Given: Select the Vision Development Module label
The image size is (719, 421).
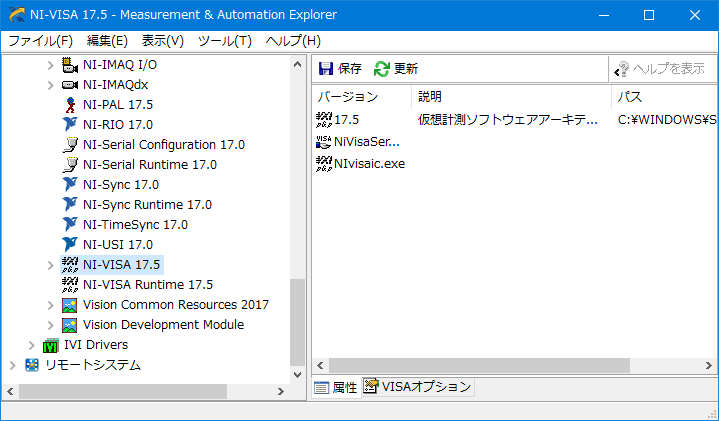Looking at the screenshot, I should click(163, 325).
